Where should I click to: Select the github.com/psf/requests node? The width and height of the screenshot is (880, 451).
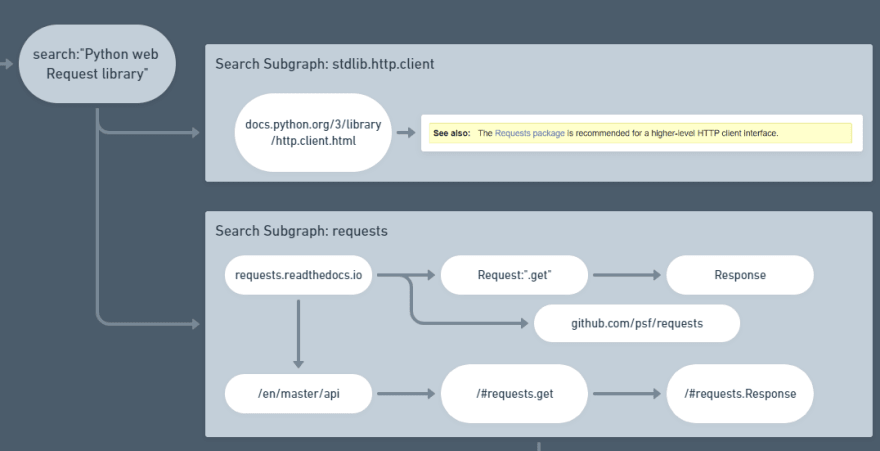pos(637,323)
